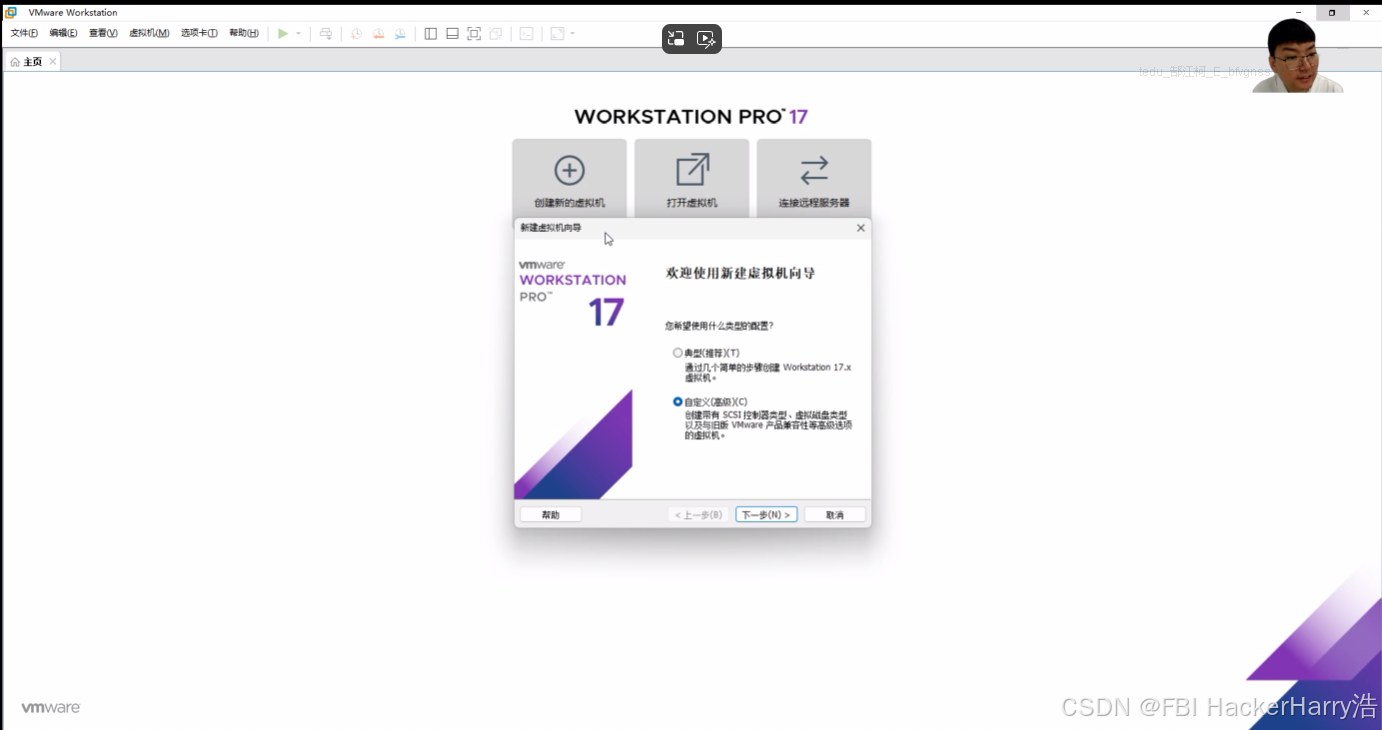The image size is (1382, 730).
Task: Click the green power-on play icon
Action: 283,33
